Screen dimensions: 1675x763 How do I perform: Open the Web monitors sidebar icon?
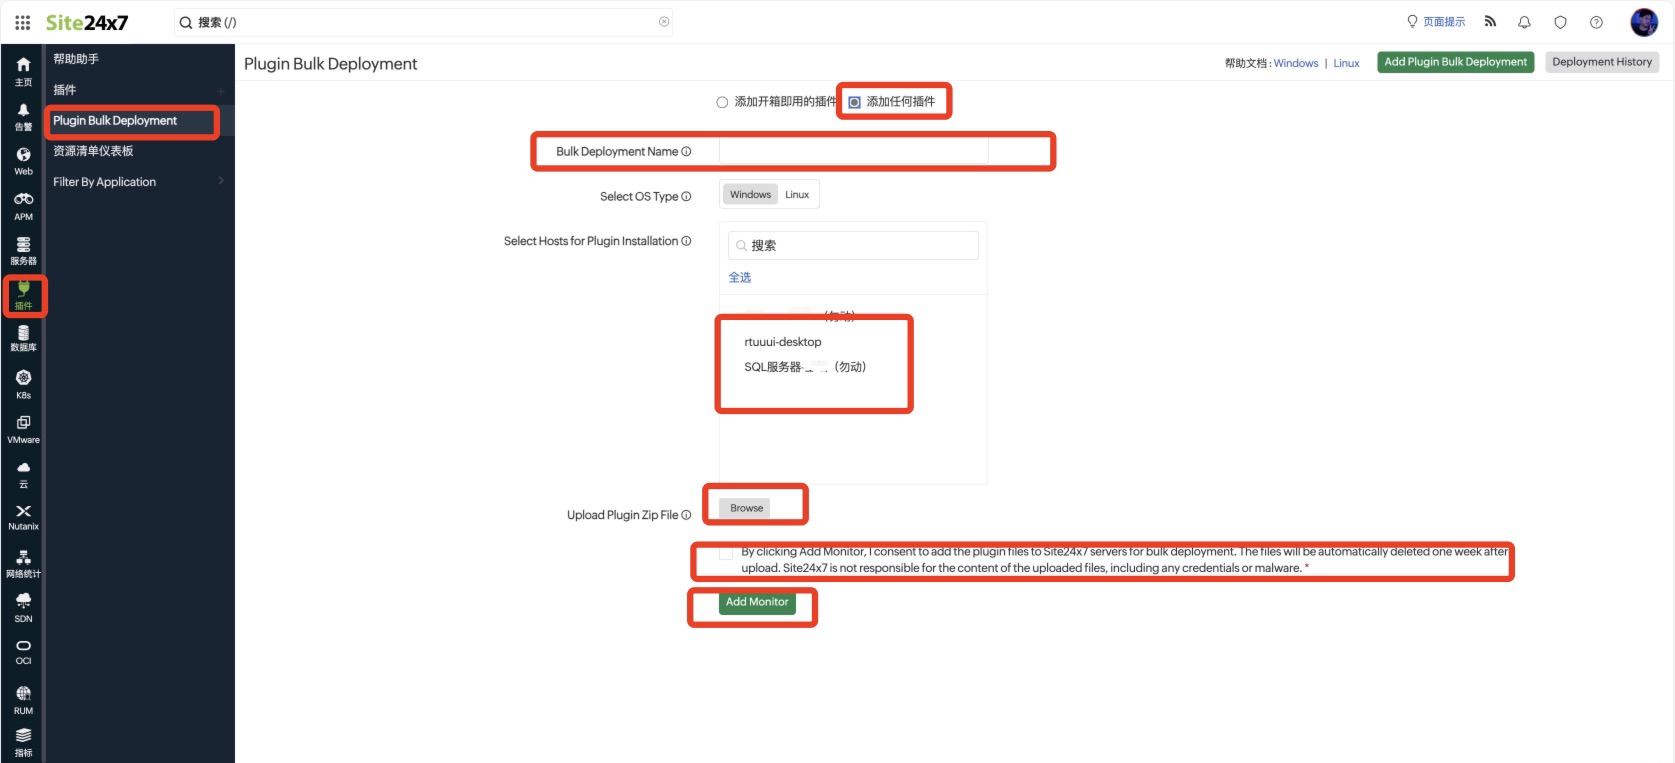click(23, 161)
